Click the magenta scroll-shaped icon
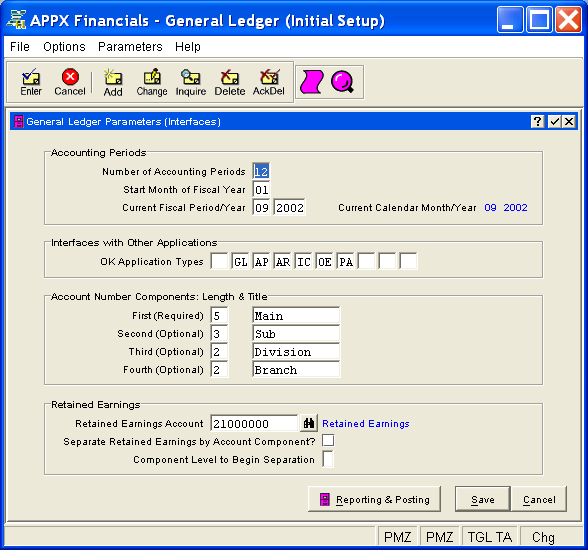Image resolution: width=588 pixels, height=550 pixels. [312, 82]
